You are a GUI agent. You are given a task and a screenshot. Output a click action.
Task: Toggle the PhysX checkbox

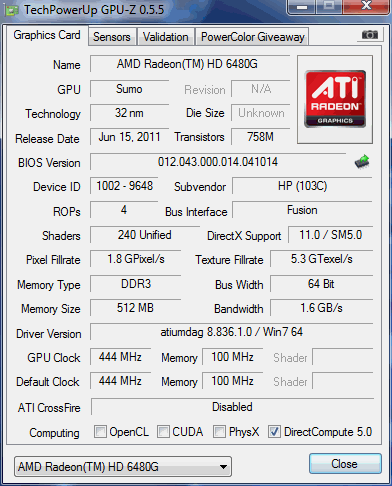point(219,431)
